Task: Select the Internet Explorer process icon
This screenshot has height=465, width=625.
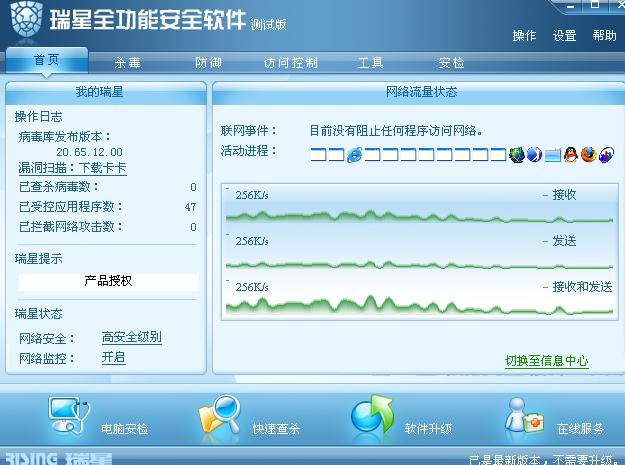Action: (354, 155)
